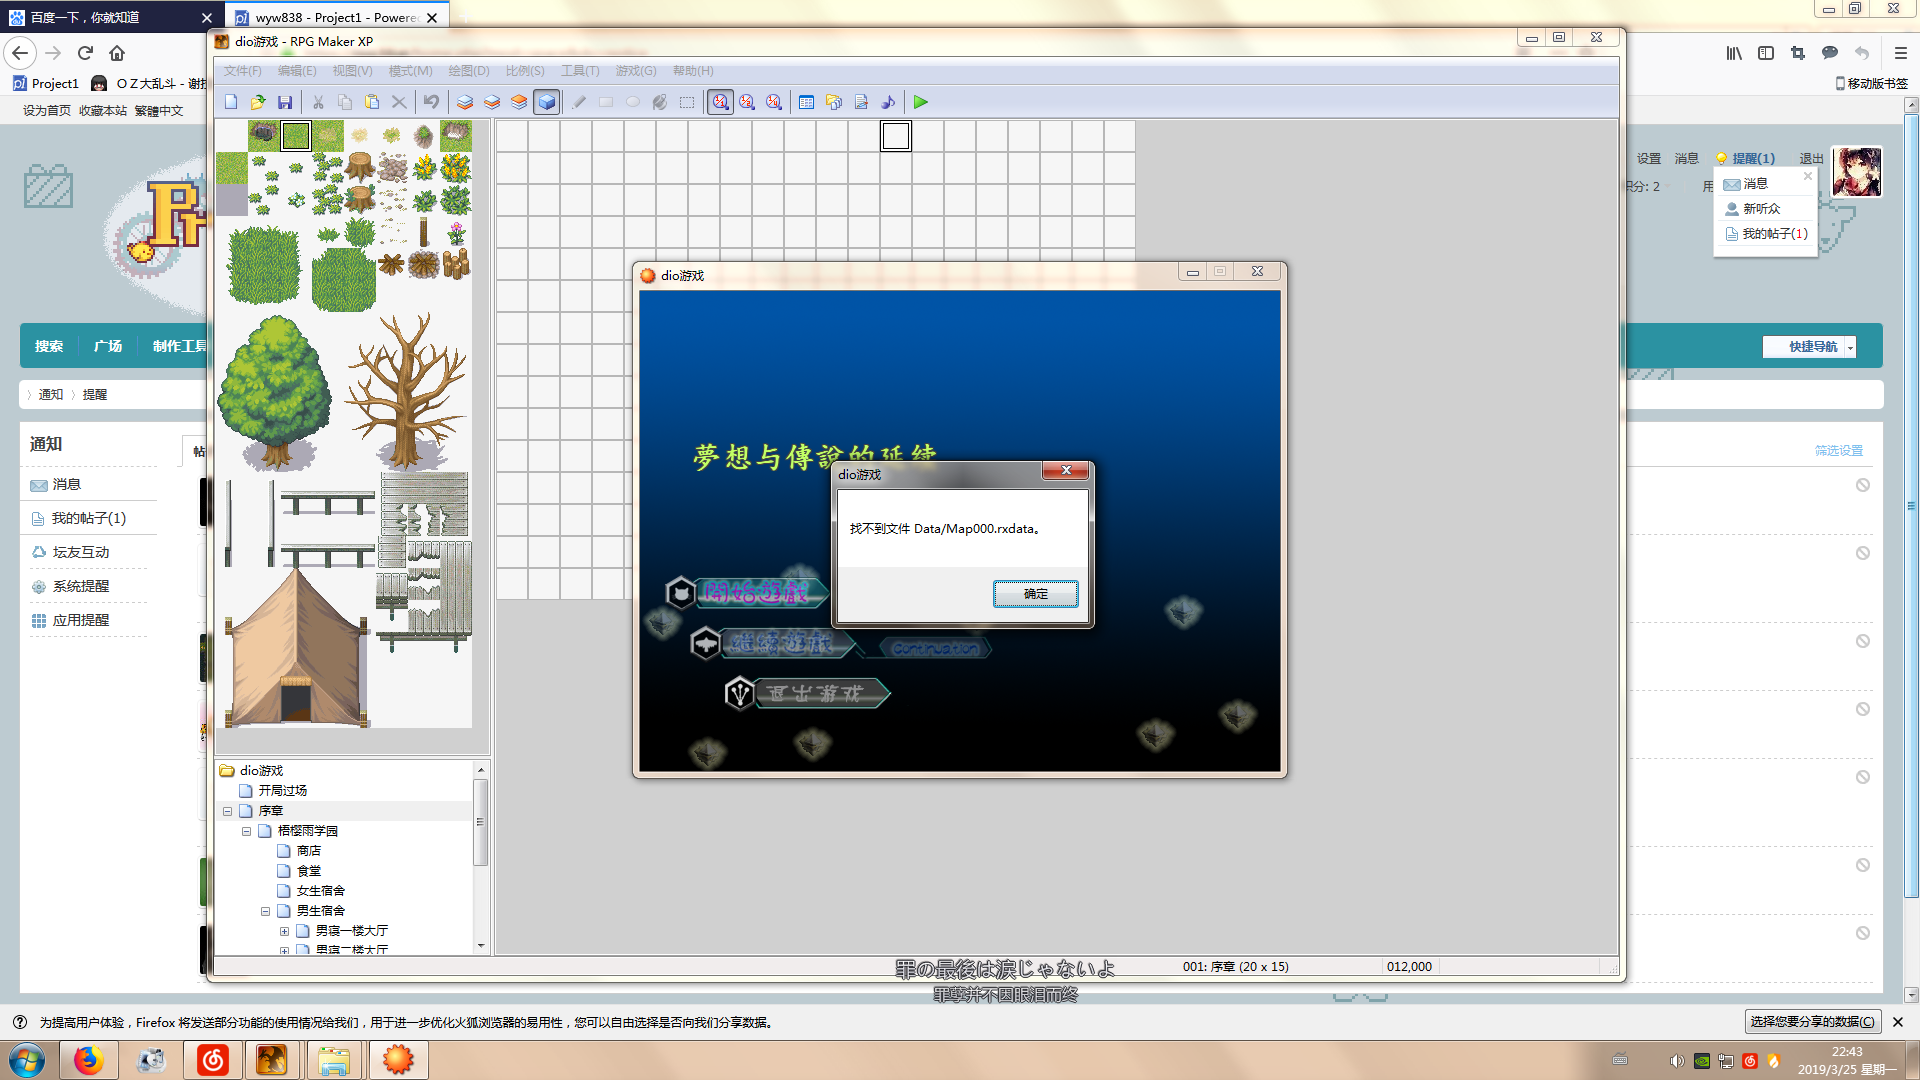
Task: Open the 绘图(D) menu
Action: click(469, 71)
